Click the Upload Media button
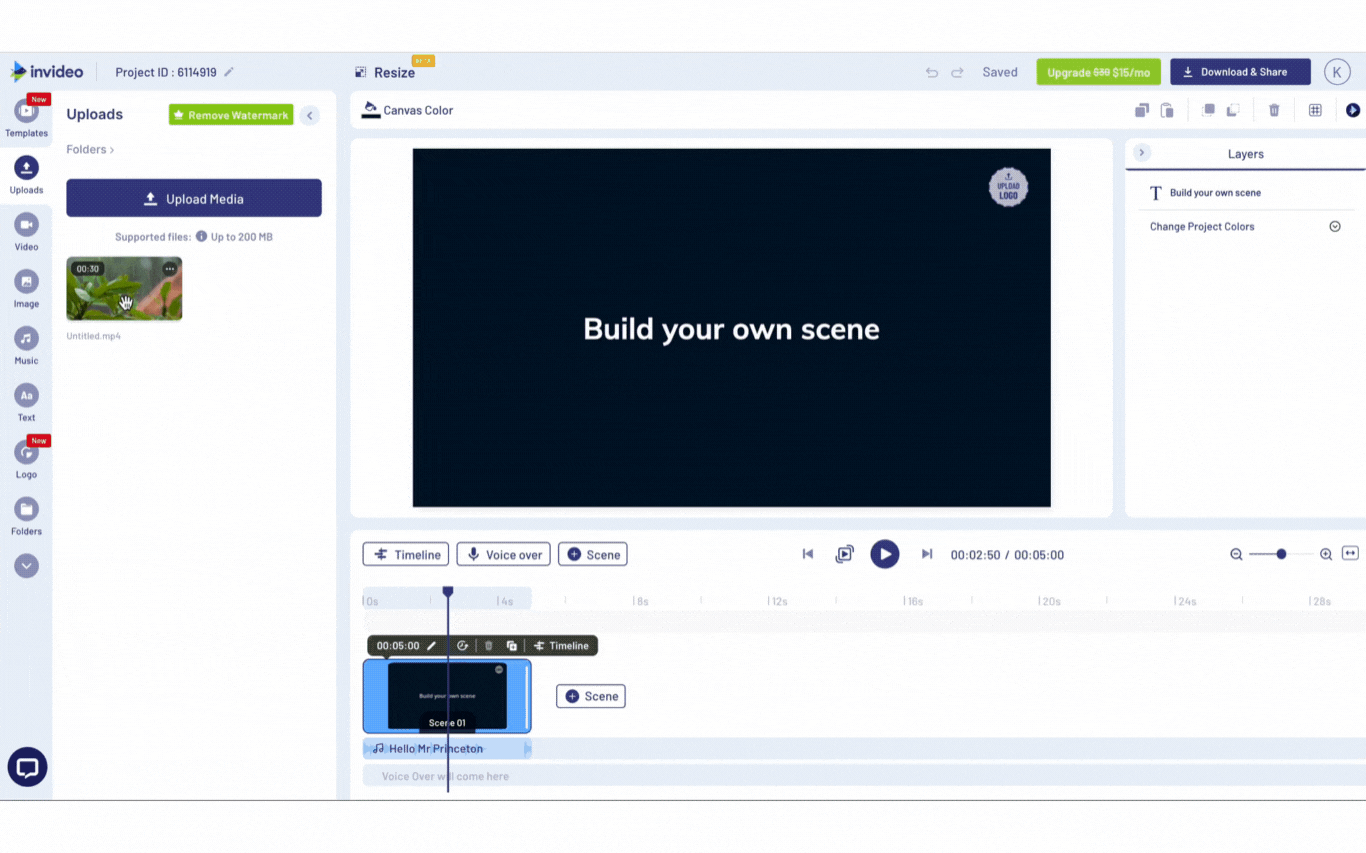The width and height of the screenshot is (1366, 853). click(x=193, y=198)
